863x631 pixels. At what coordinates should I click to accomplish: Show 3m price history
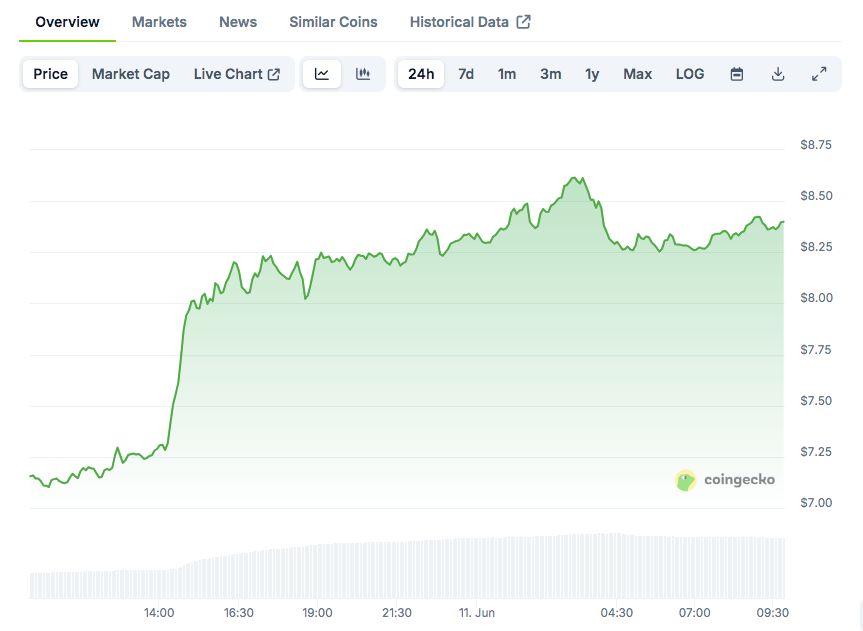[551, 74]
